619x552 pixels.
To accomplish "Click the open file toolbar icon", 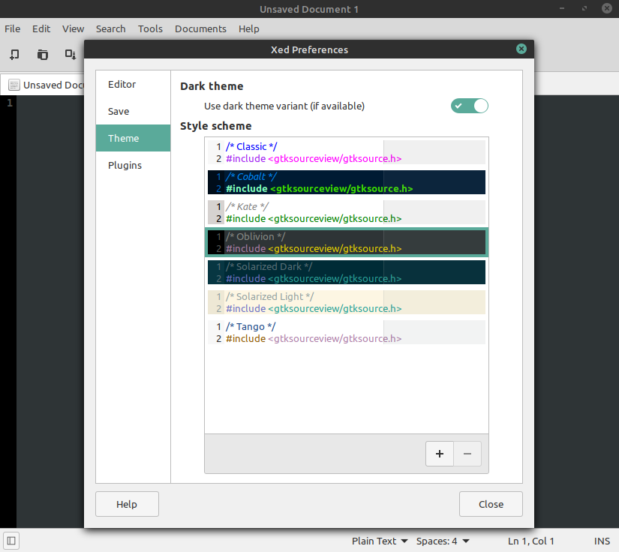I will point(42,54).
